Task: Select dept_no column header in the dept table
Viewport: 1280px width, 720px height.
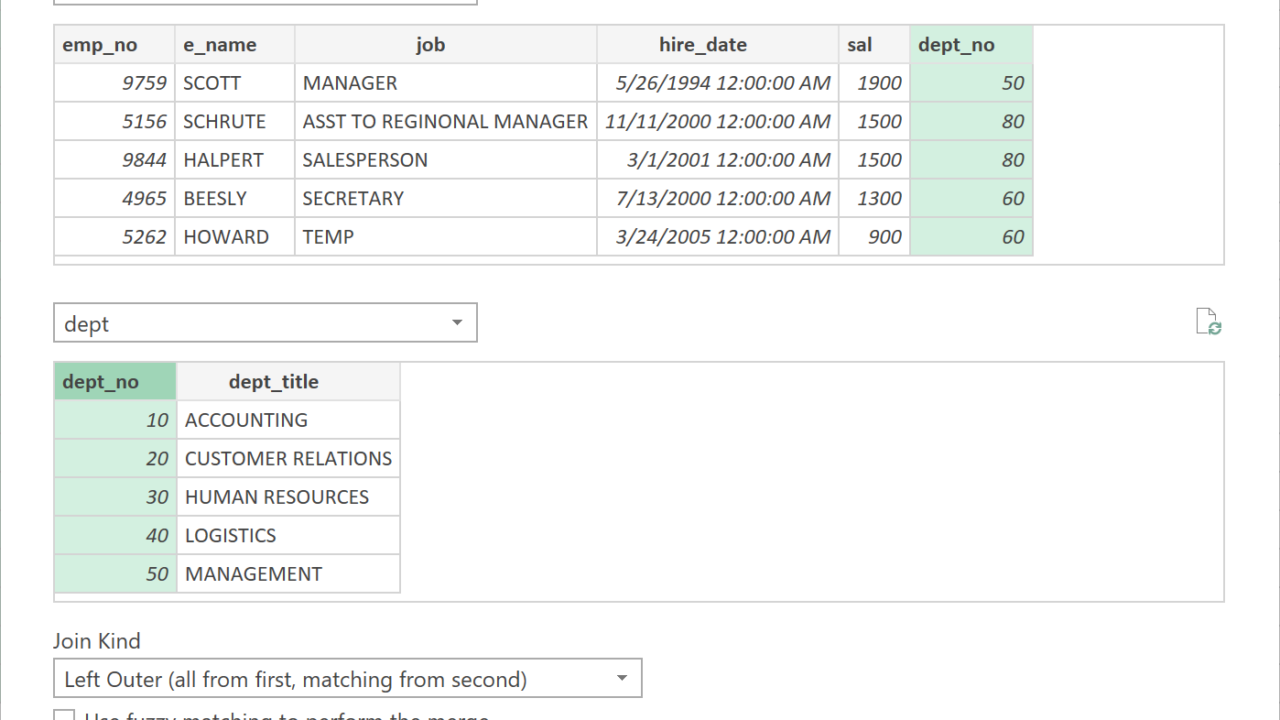Action: click(x=101, y=382)
